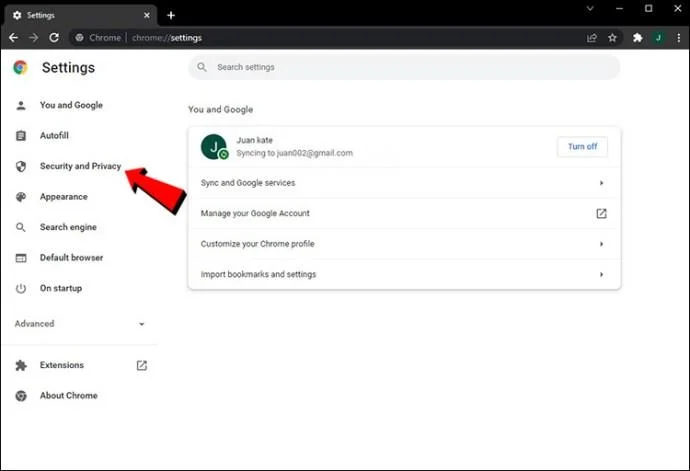Click the external link icon beside Extensions

point(142,365)
